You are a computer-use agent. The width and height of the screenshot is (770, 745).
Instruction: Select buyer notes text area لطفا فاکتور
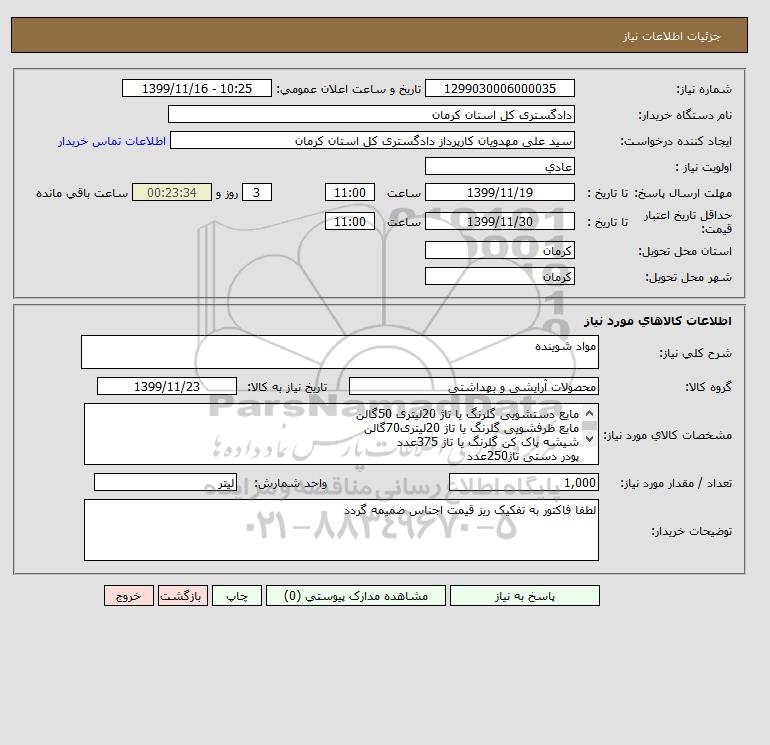(341, 530)
